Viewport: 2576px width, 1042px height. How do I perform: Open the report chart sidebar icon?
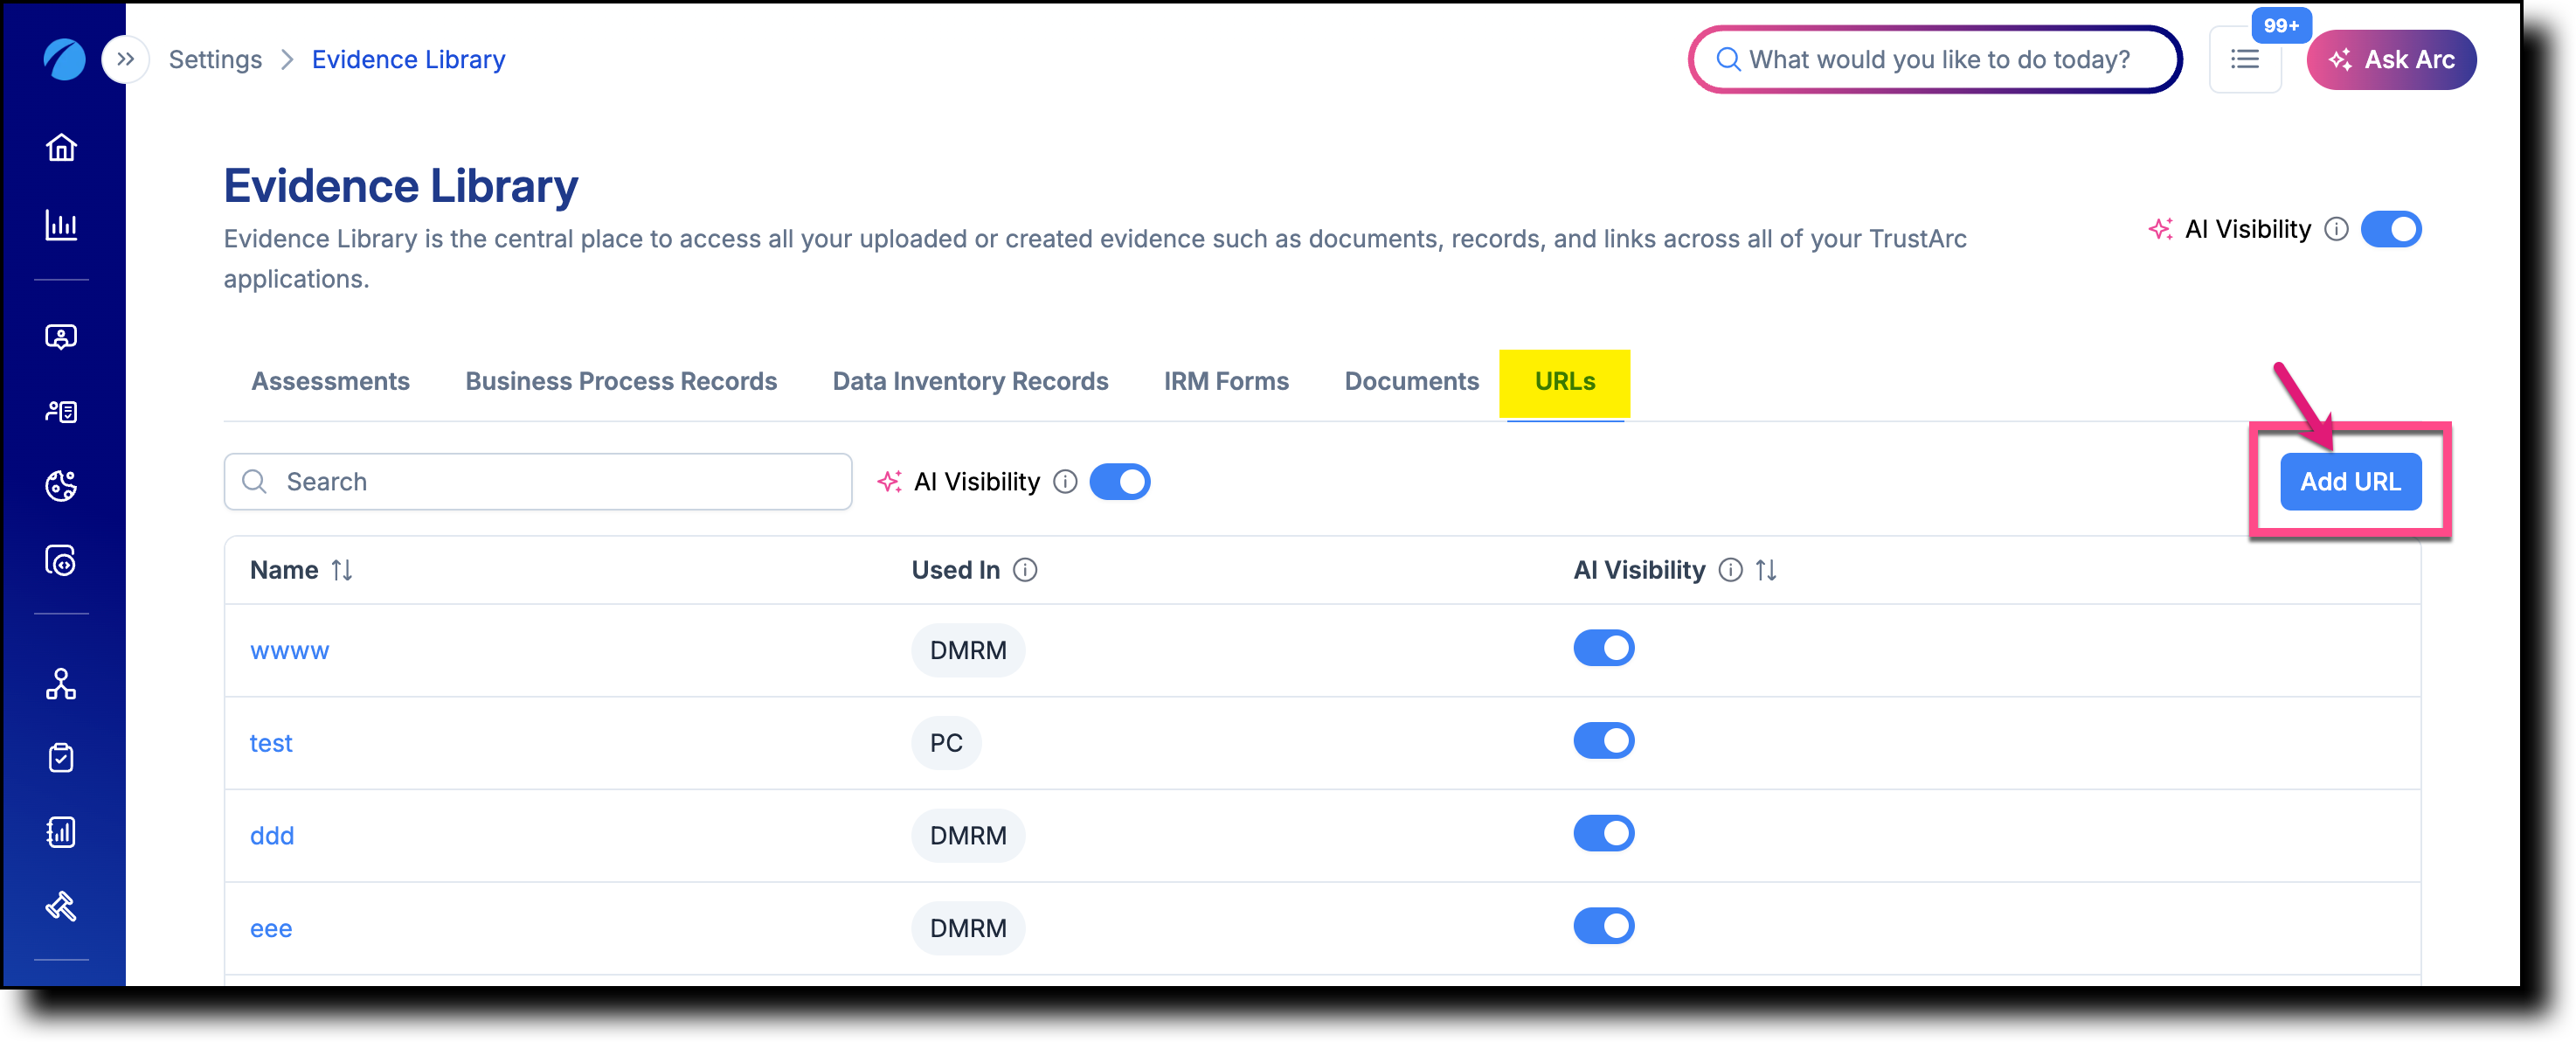(62, 833)
